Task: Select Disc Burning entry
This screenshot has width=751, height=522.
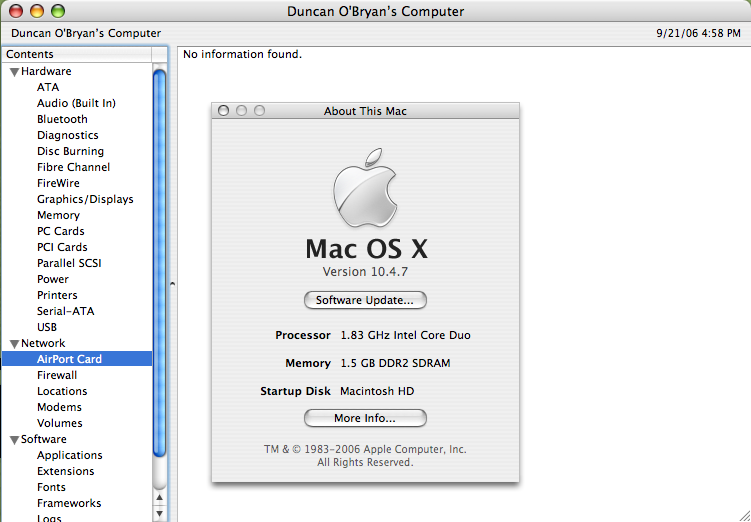Action: coord(70,151)
